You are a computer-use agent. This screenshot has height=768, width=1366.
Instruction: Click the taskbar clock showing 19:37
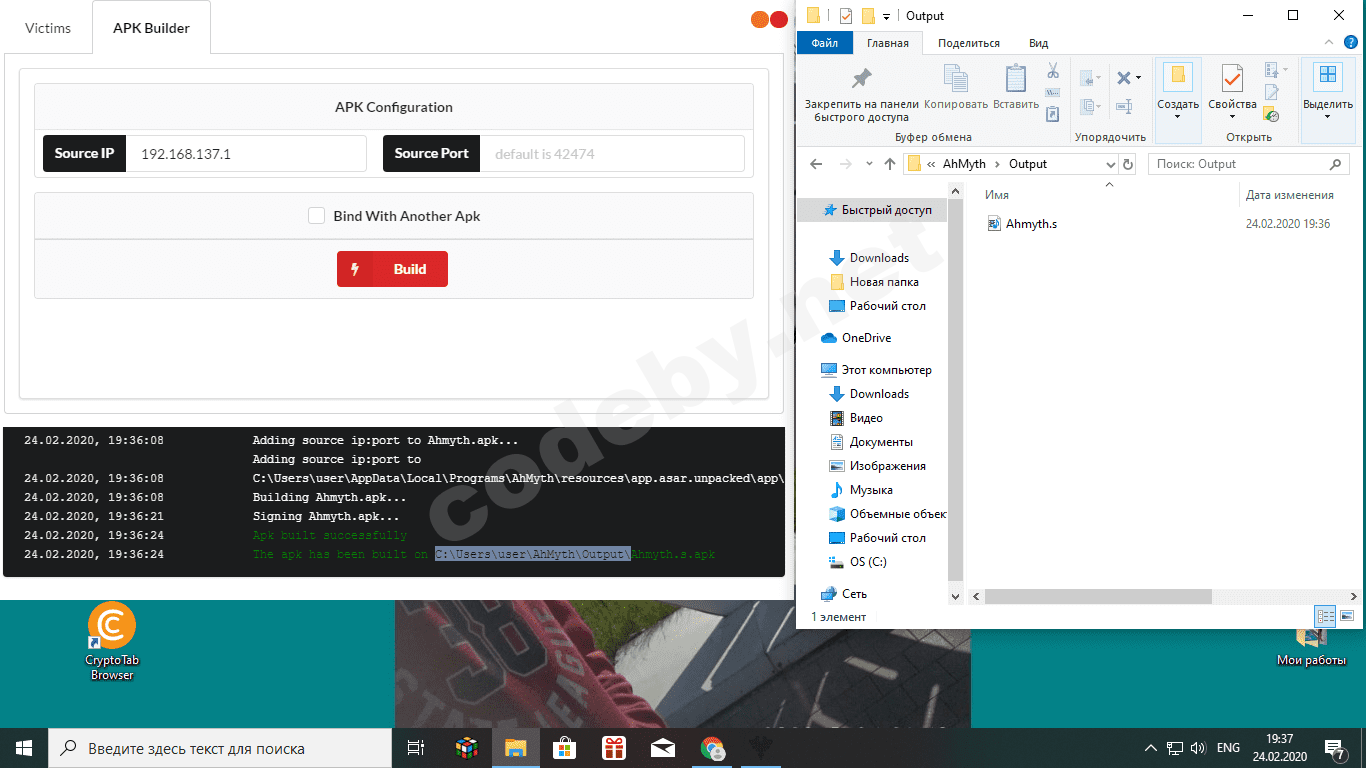pos(1279,748)
